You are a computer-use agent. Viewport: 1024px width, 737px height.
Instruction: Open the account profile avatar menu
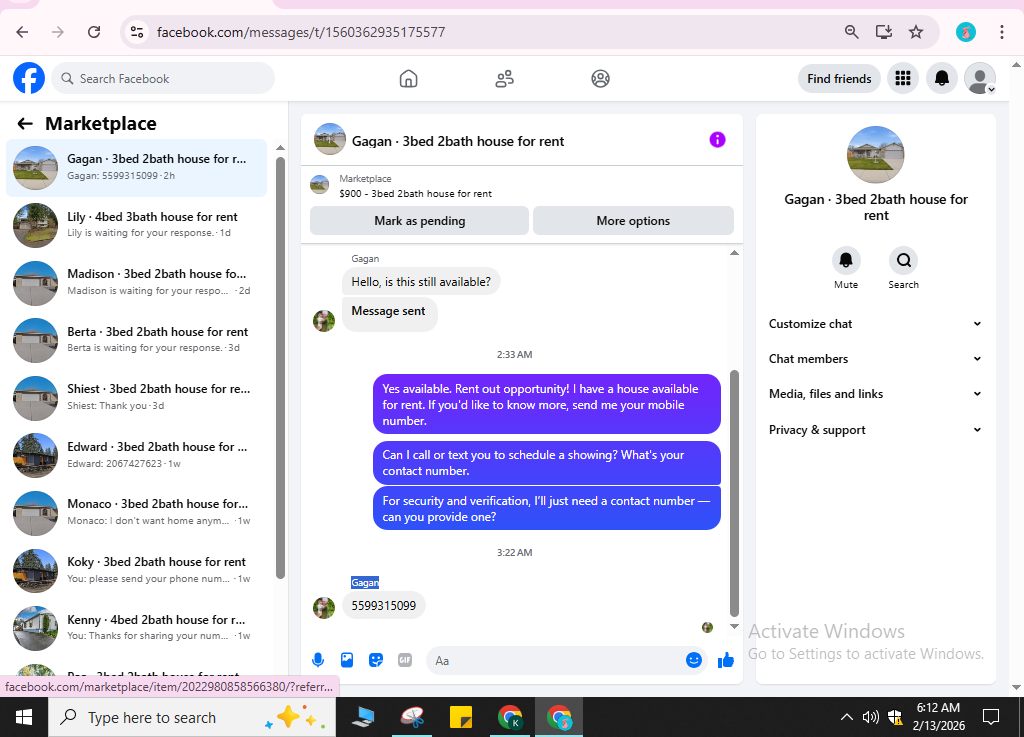coord(980,79)
